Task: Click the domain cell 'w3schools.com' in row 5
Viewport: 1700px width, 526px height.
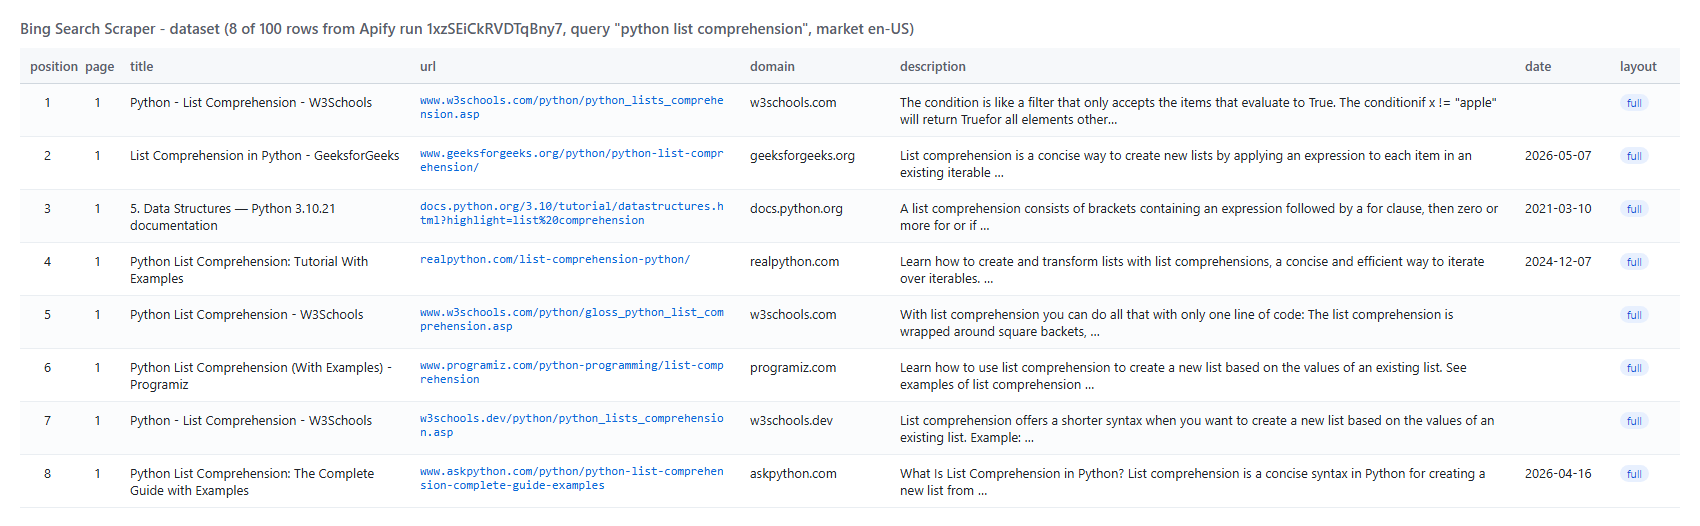Action: click(793, 315)
